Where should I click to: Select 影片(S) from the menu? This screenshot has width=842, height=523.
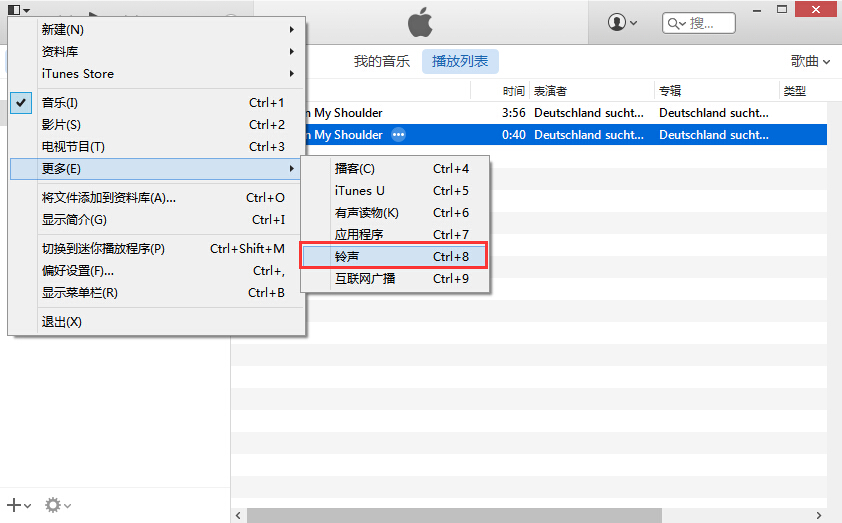[x=157, y=125]
